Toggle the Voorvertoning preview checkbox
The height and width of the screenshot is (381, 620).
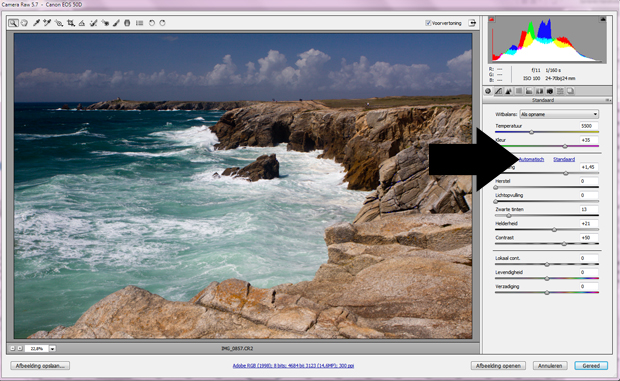(427, 23)
